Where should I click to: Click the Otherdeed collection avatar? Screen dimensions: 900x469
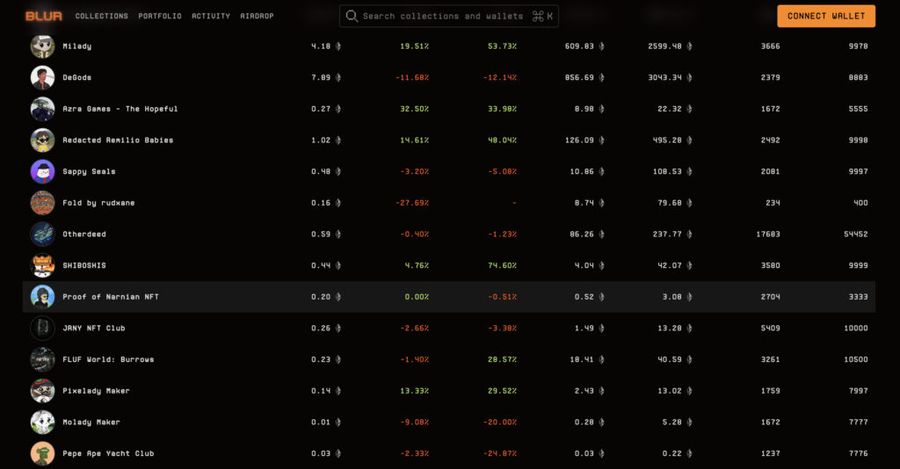(42, 234)
